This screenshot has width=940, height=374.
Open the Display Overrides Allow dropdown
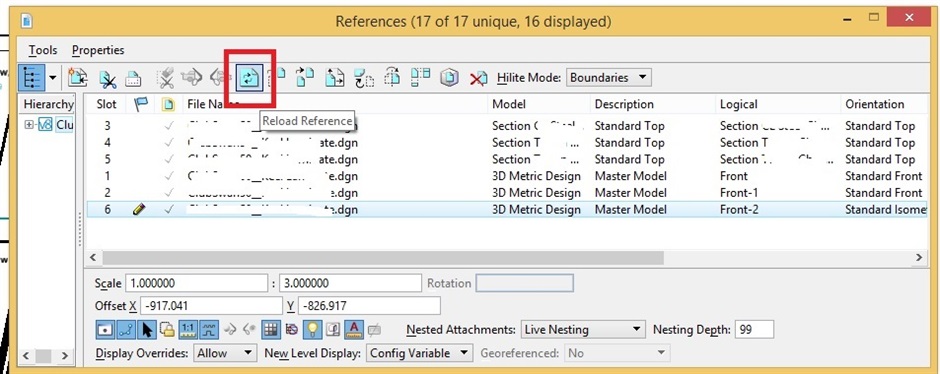click(x=225, y=353)
